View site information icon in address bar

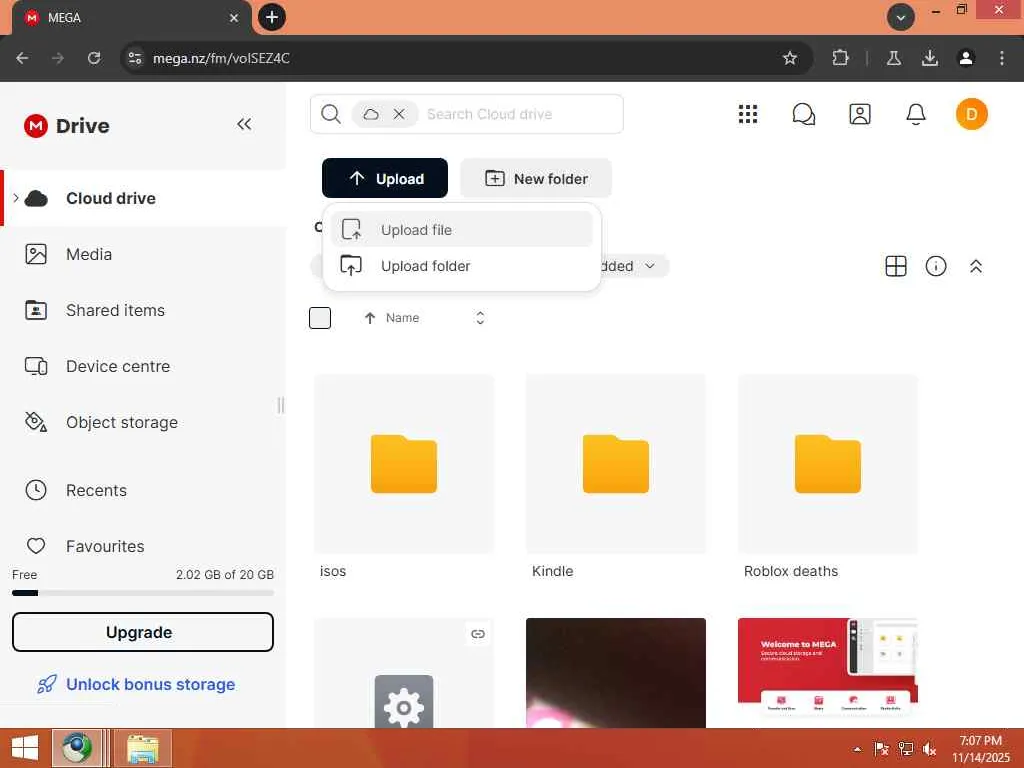pos(135,58)
